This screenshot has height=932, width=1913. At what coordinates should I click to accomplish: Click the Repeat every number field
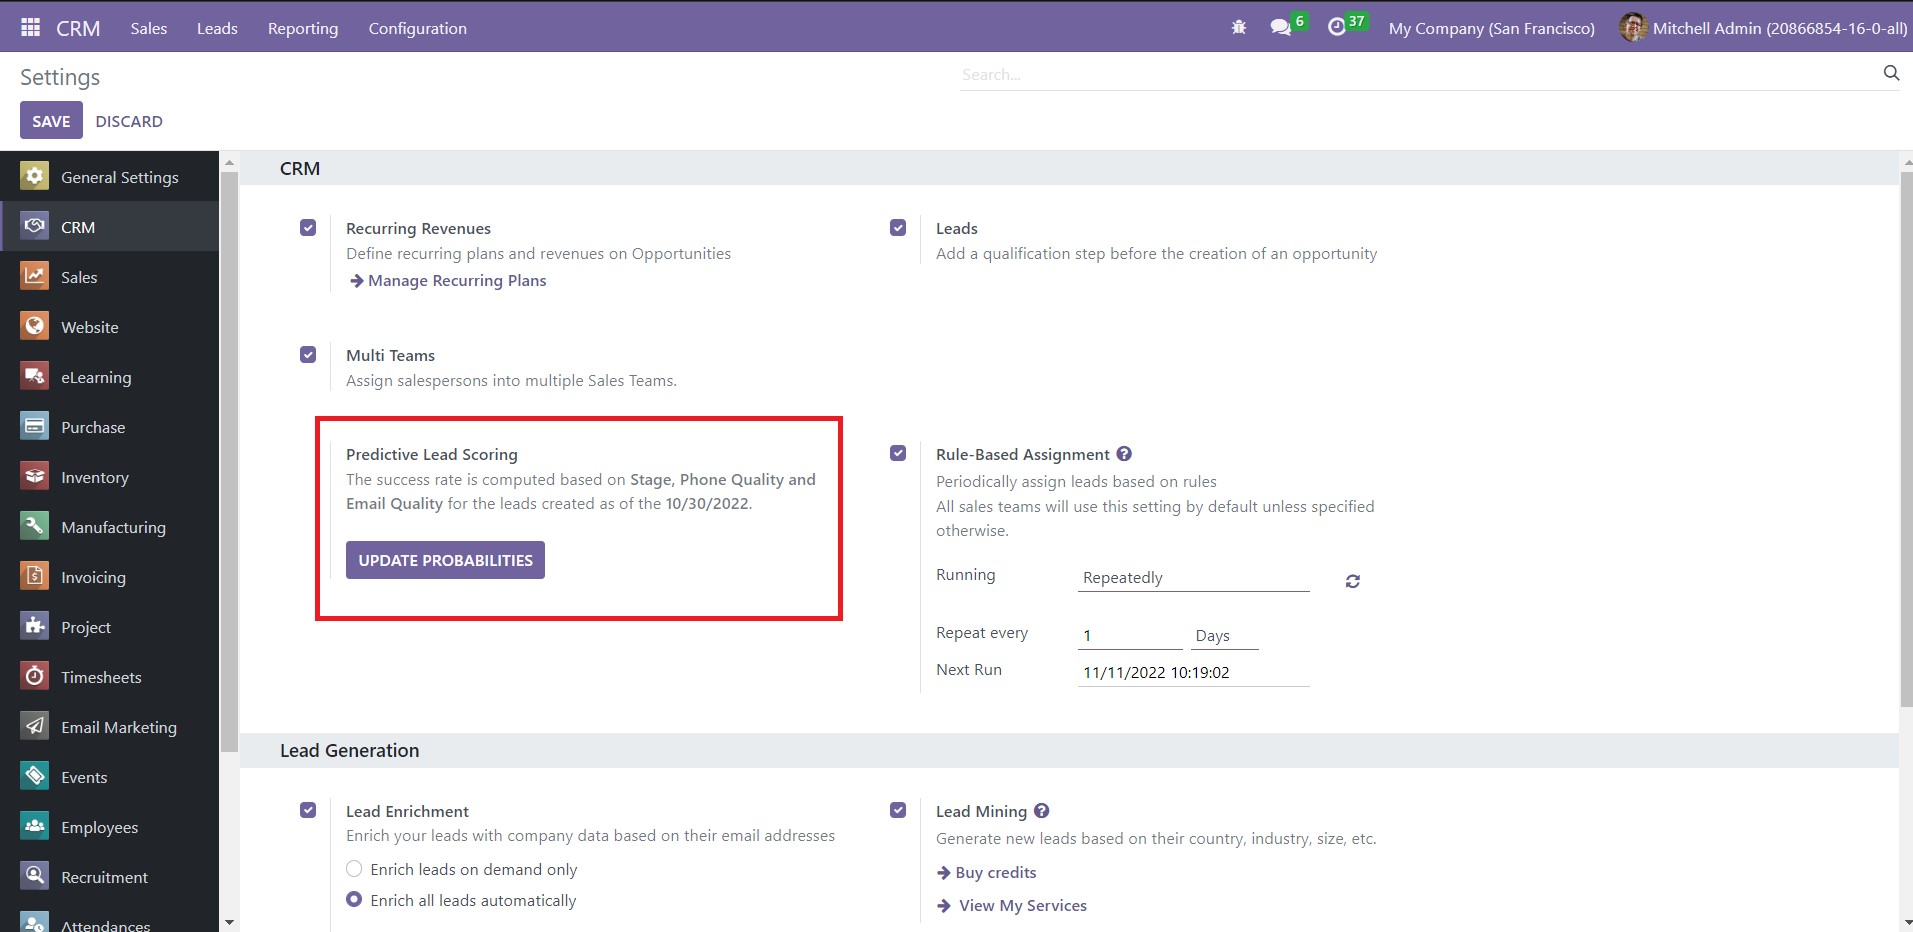(1130, 636)
